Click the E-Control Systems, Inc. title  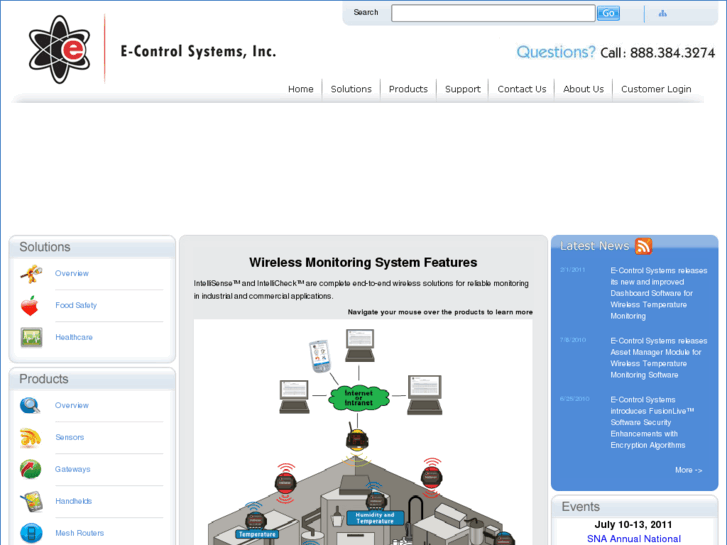198,51
